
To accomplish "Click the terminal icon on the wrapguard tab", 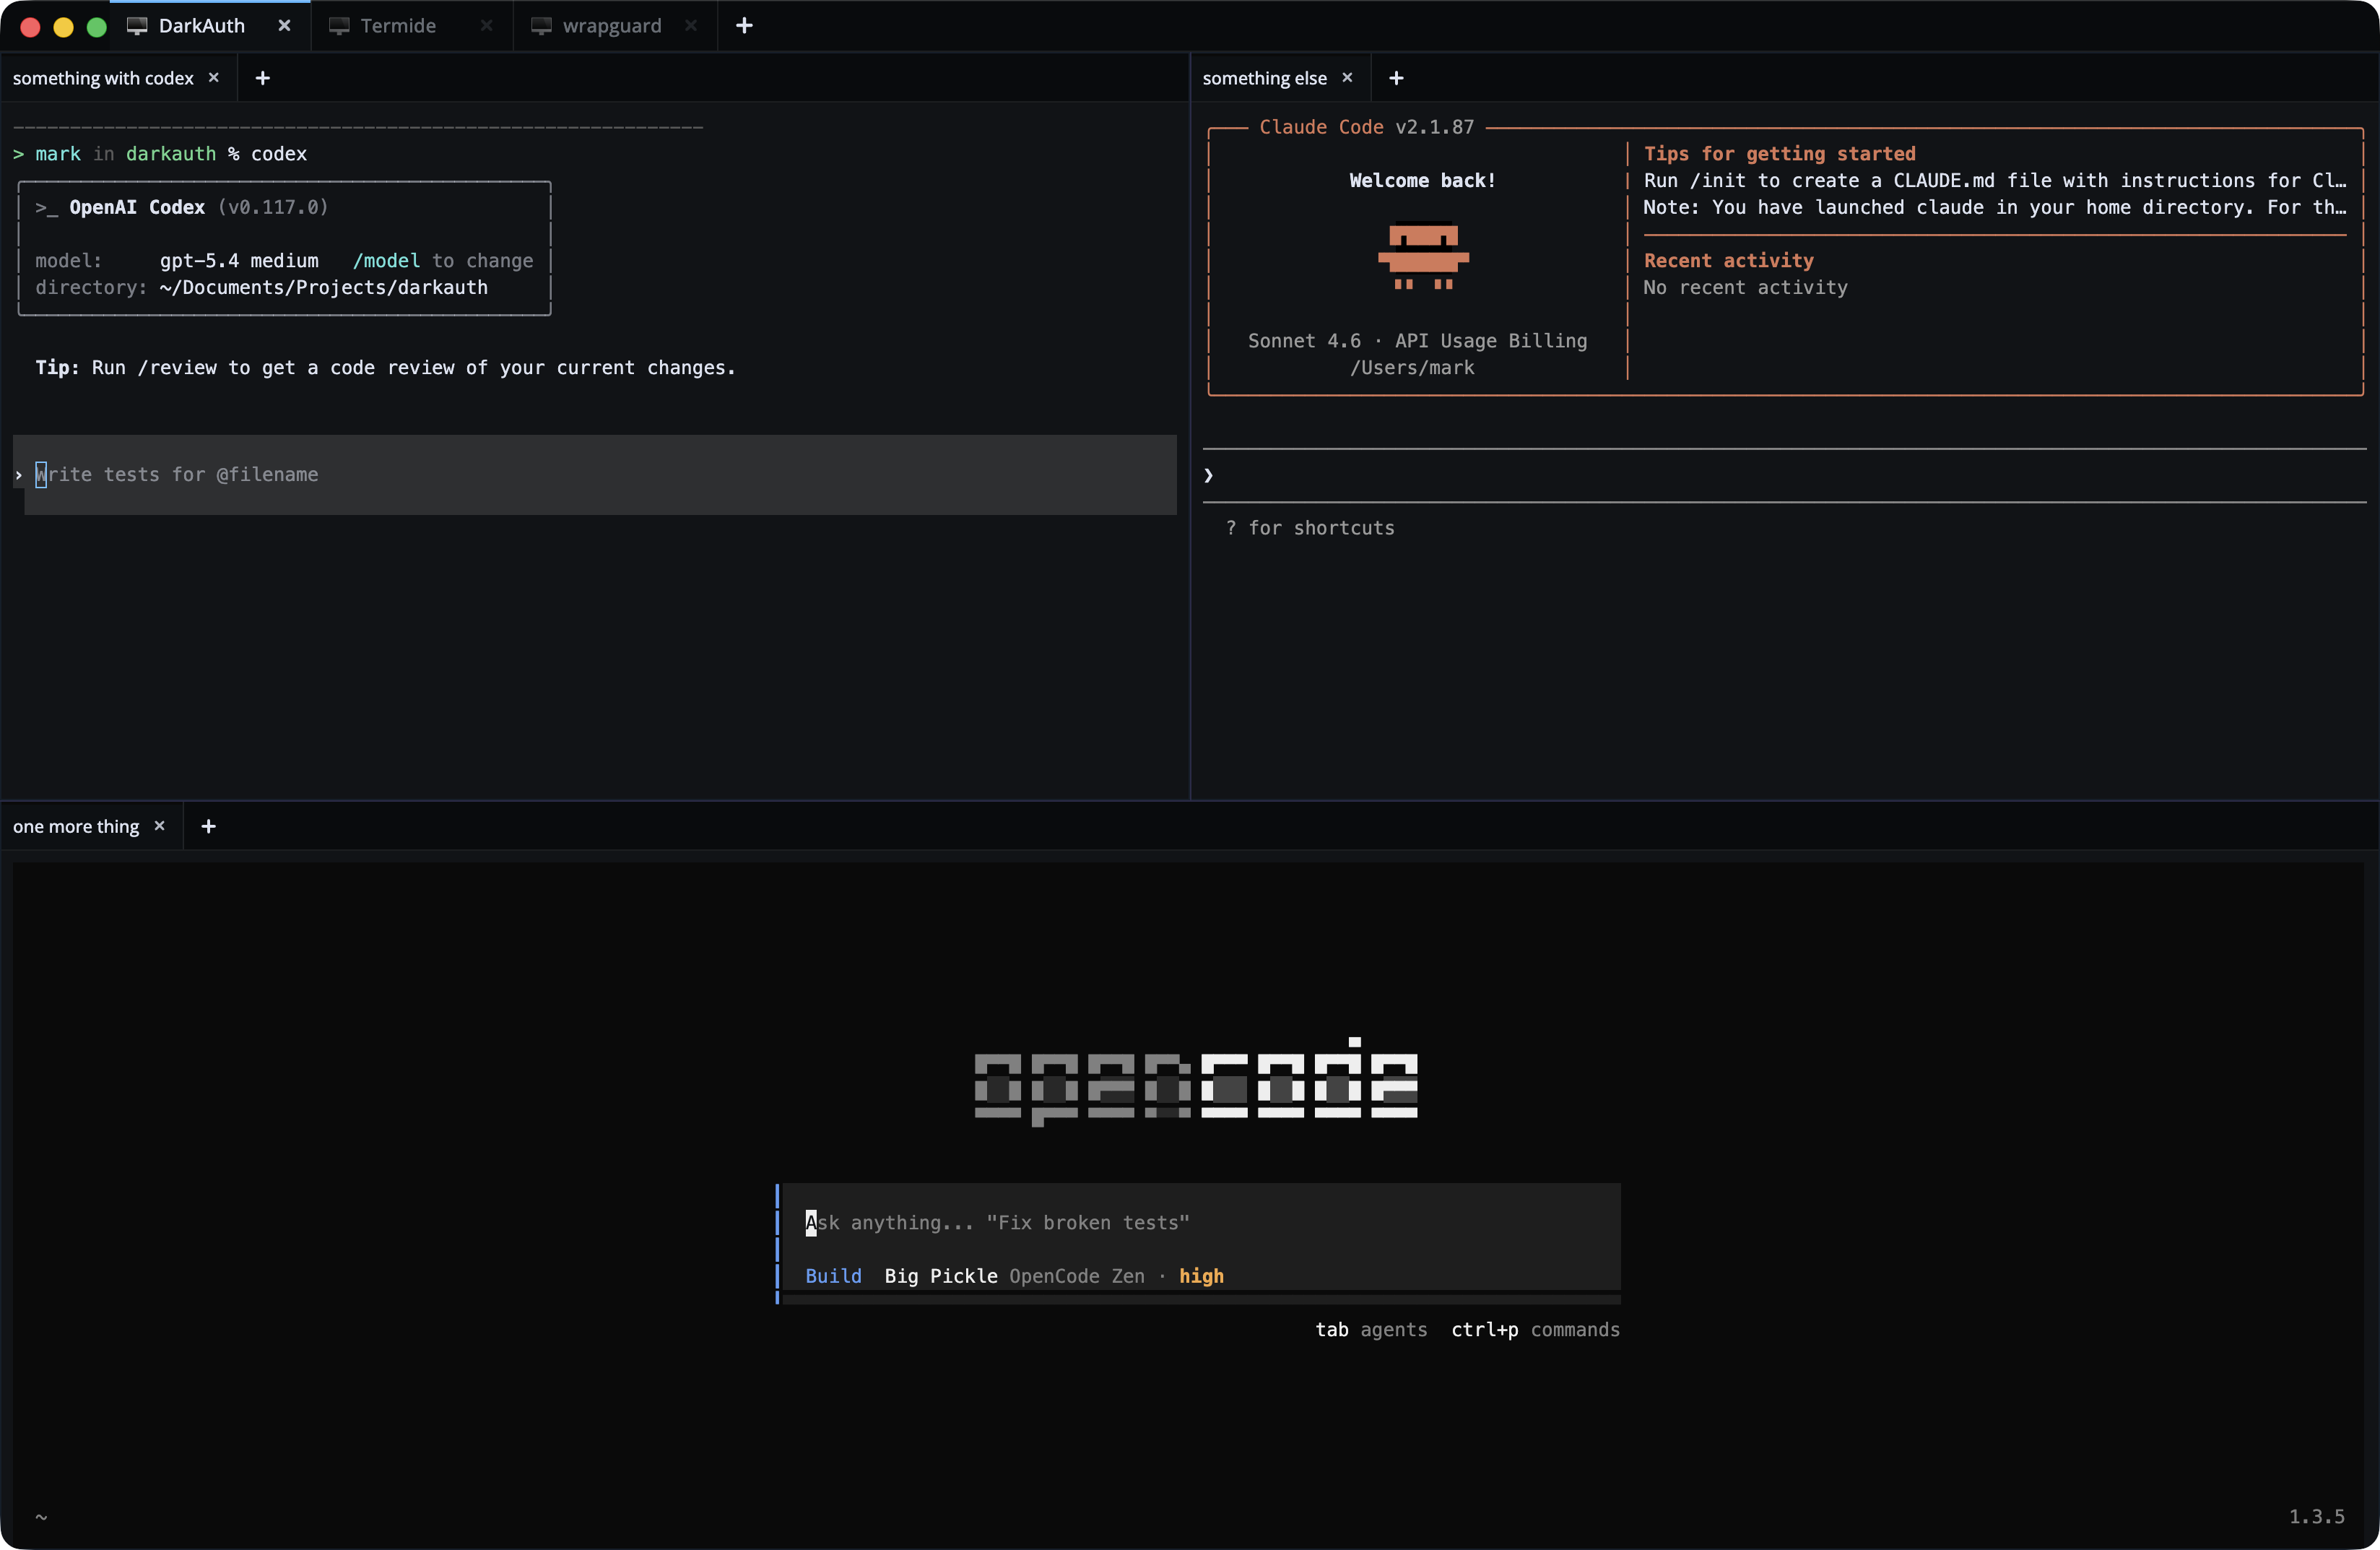I will (x=542, y=26).
